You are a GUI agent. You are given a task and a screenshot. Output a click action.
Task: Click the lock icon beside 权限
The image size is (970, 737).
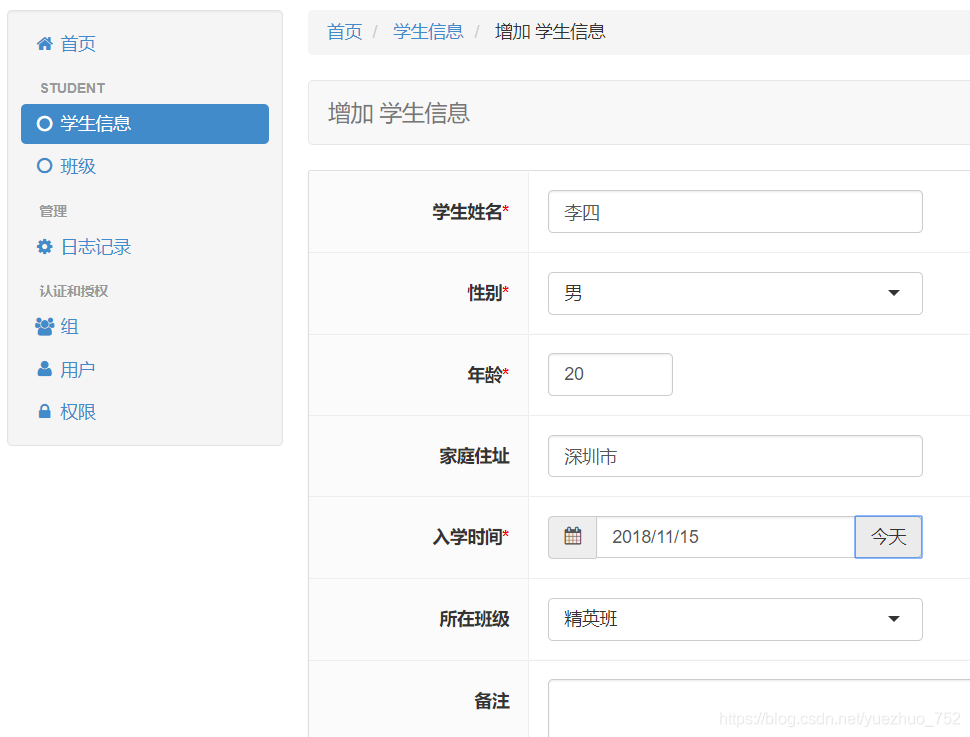pos(45,412)
